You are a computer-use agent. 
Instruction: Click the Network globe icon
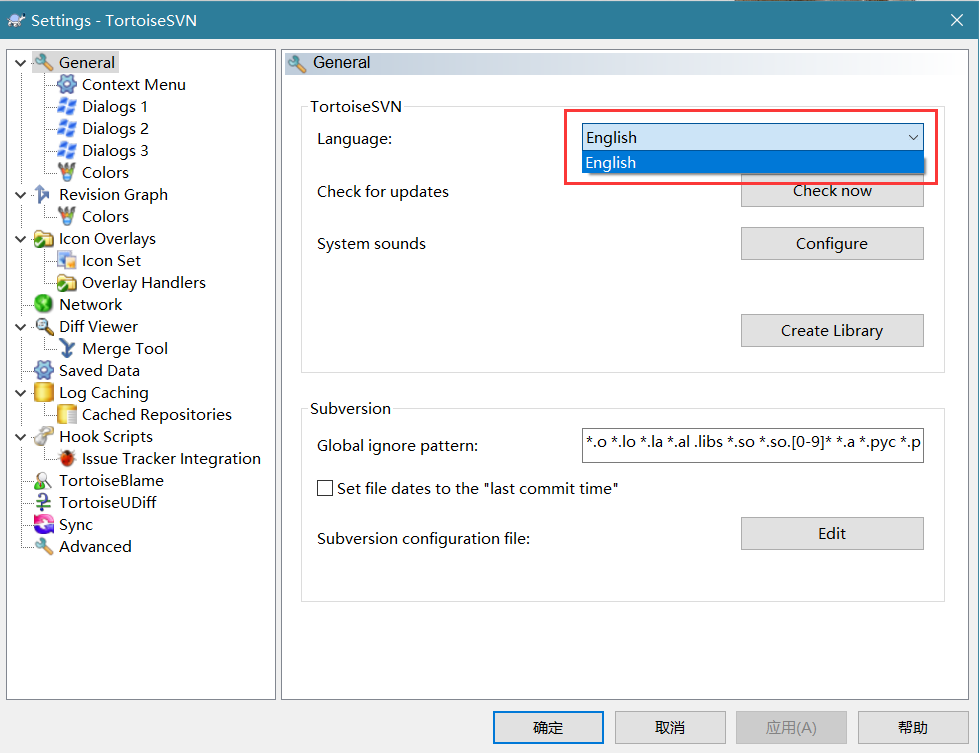pos(44,304)
